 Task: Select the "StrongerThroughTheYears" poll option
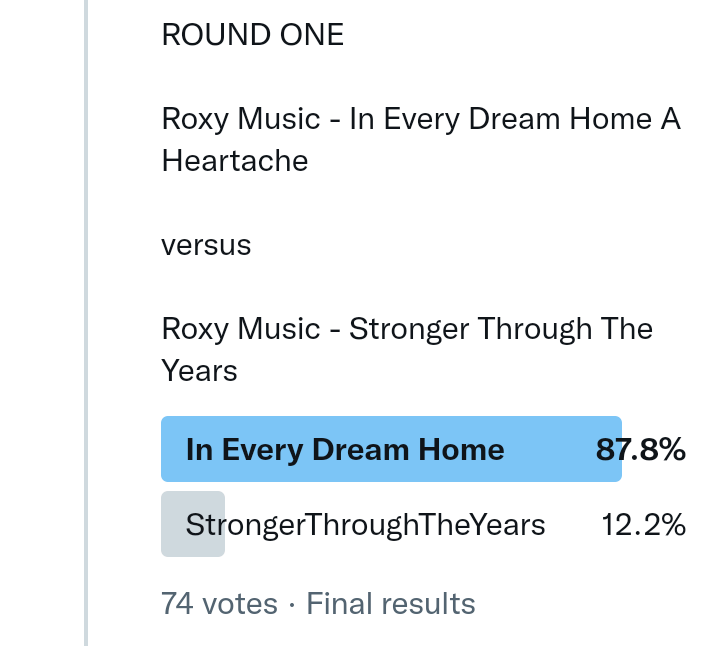pyautogui.click(x=365, y=525)
